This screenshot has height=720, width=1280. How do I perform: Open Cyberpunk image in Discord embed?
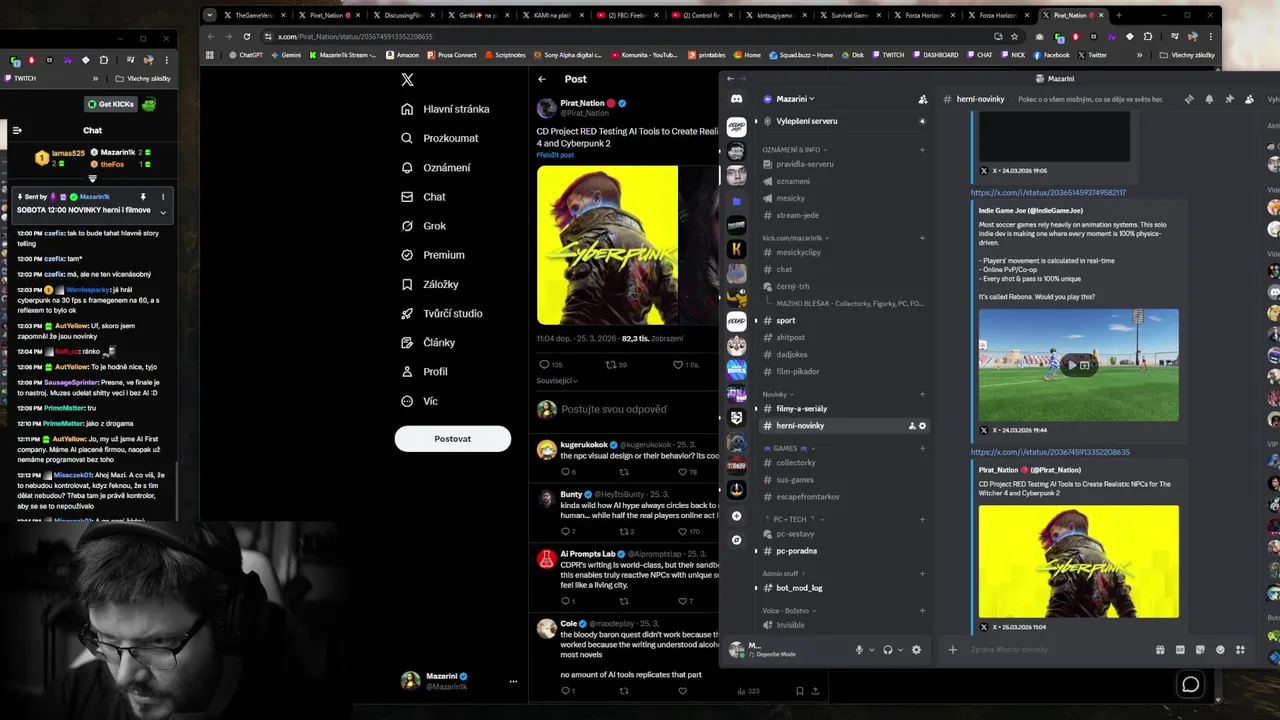[x=1078, y=561]
